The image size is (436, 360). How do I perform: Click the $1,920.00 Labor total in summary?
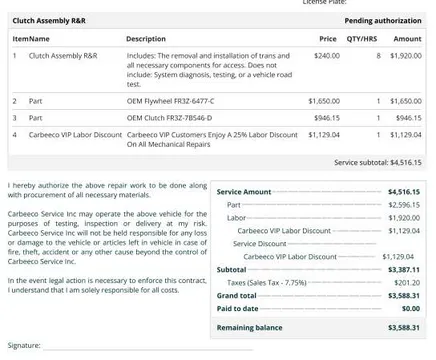(404, 218)
